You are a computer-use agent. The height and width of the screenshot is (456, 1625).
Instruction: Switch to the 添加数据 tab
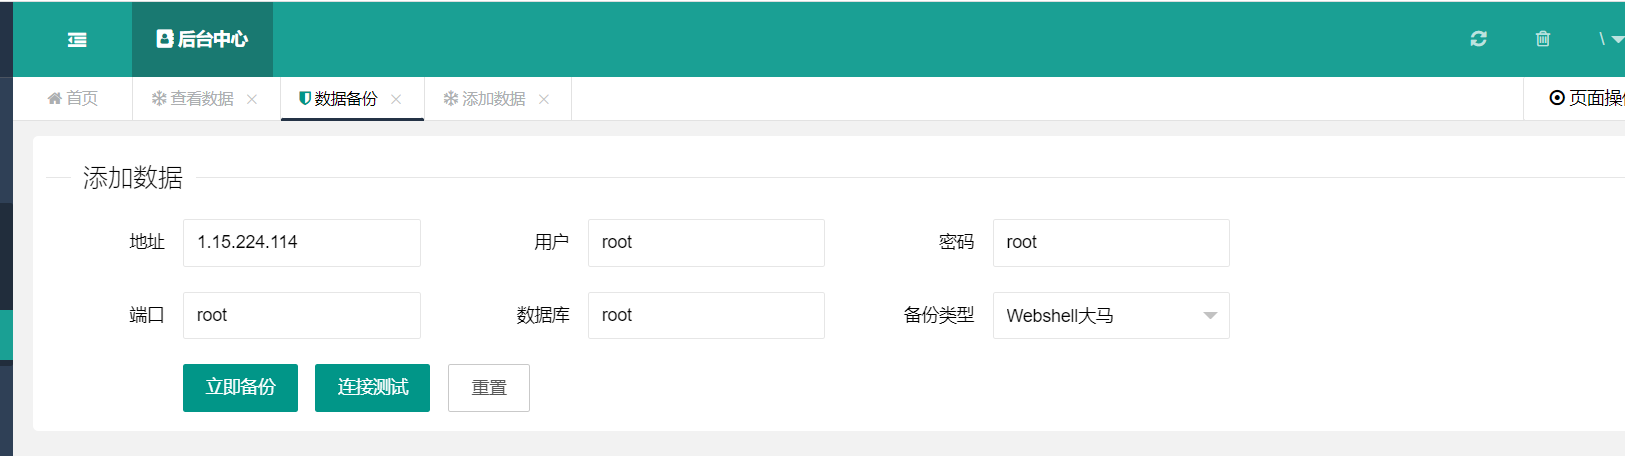pyautogui.click(x=493, y=99)
